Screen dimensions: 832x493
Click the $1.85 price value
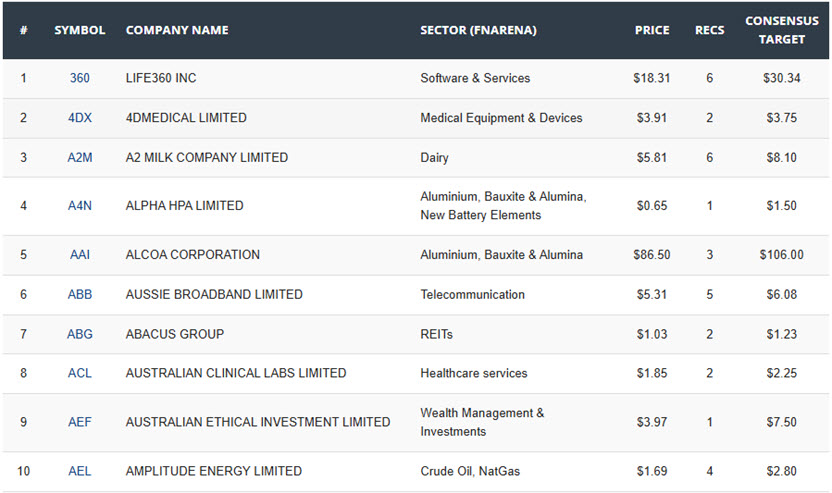[x=652, y=373]
